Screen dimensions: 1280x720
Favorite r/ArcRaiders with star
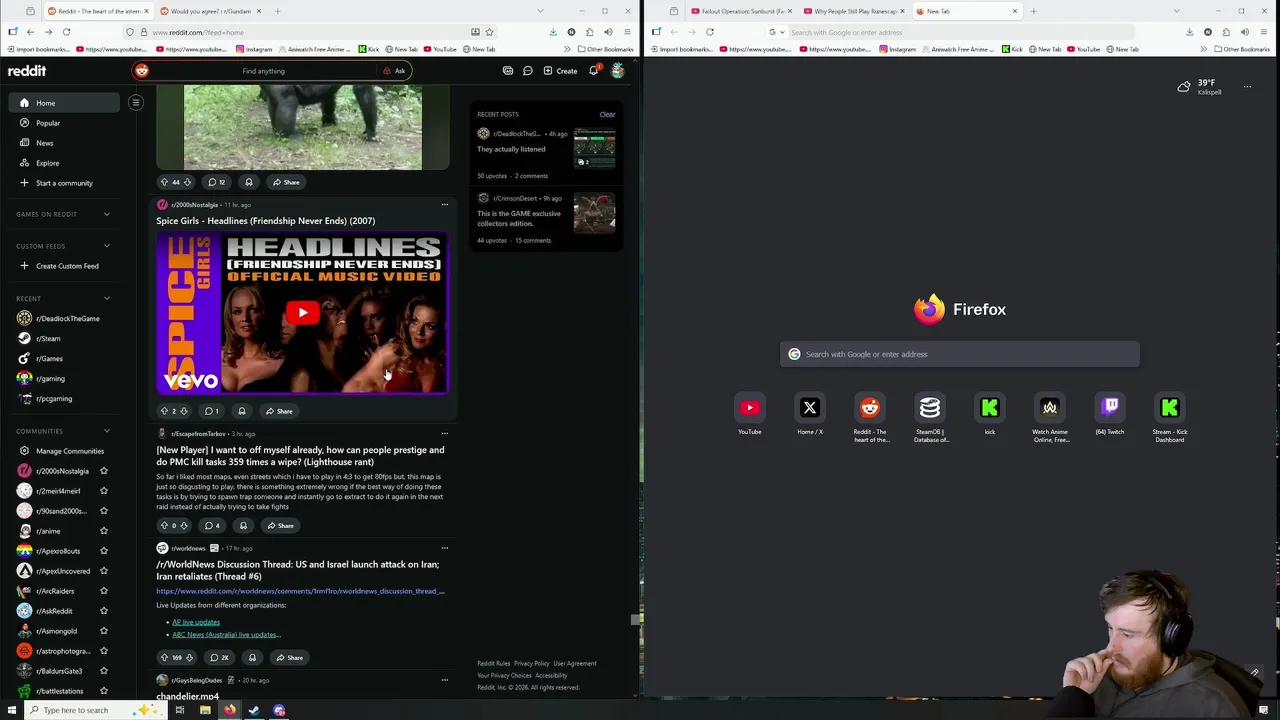(x=104, y=591)
